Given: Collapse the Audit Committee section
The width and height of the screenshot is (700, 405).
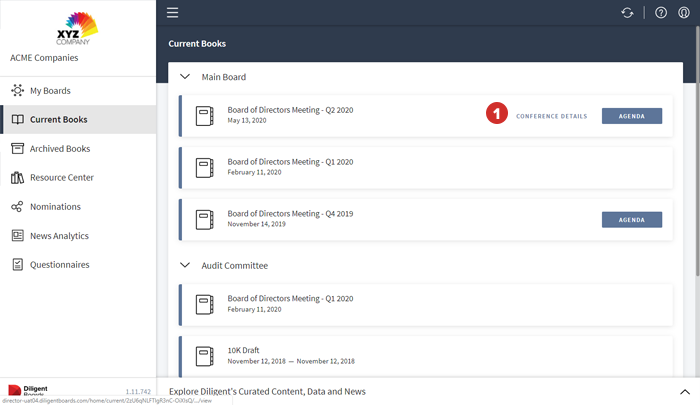Looking at the screenshot, I should [185, 265].
